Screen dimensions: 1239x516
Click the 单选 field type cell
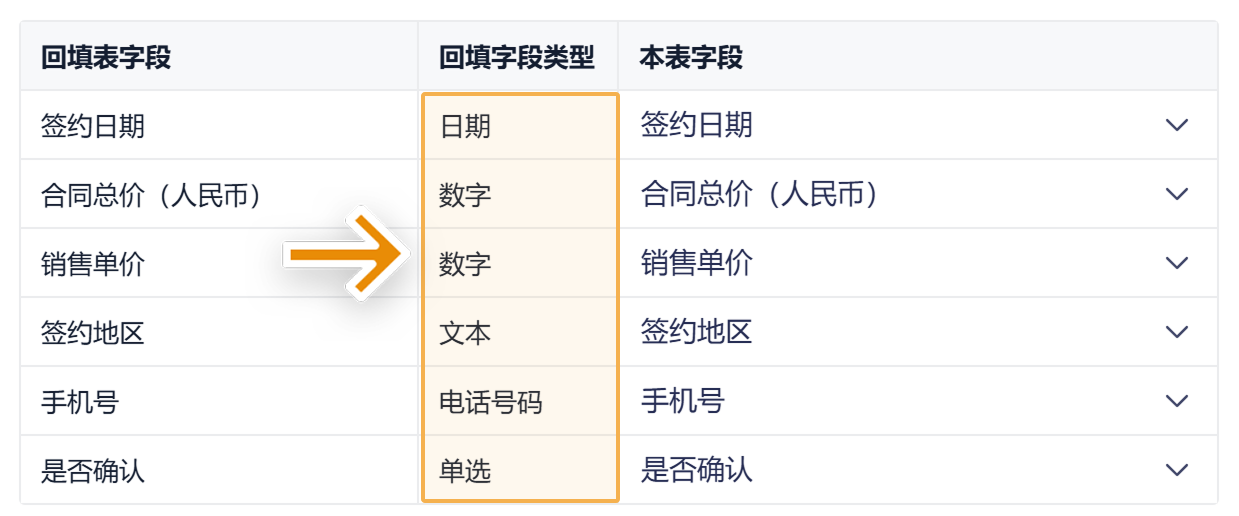[520, 469]
